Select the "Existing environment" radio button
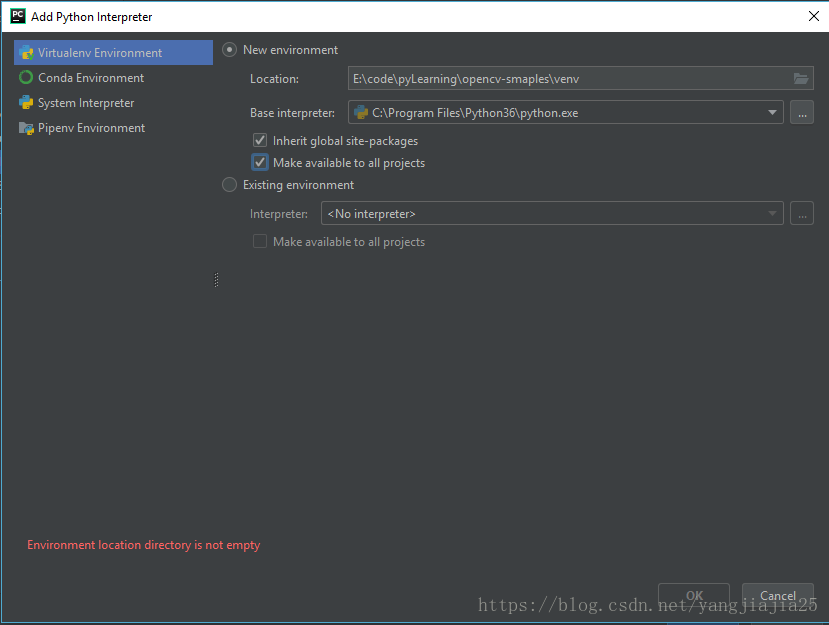 (x=229, y=184)
